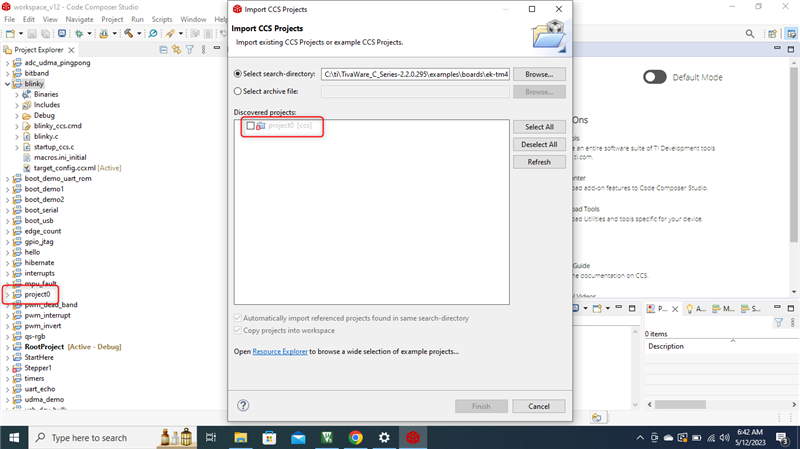Toggle the Default Mode switch
Screen dimensions: 800x449
pyautogui.click(x=655, y=77)
